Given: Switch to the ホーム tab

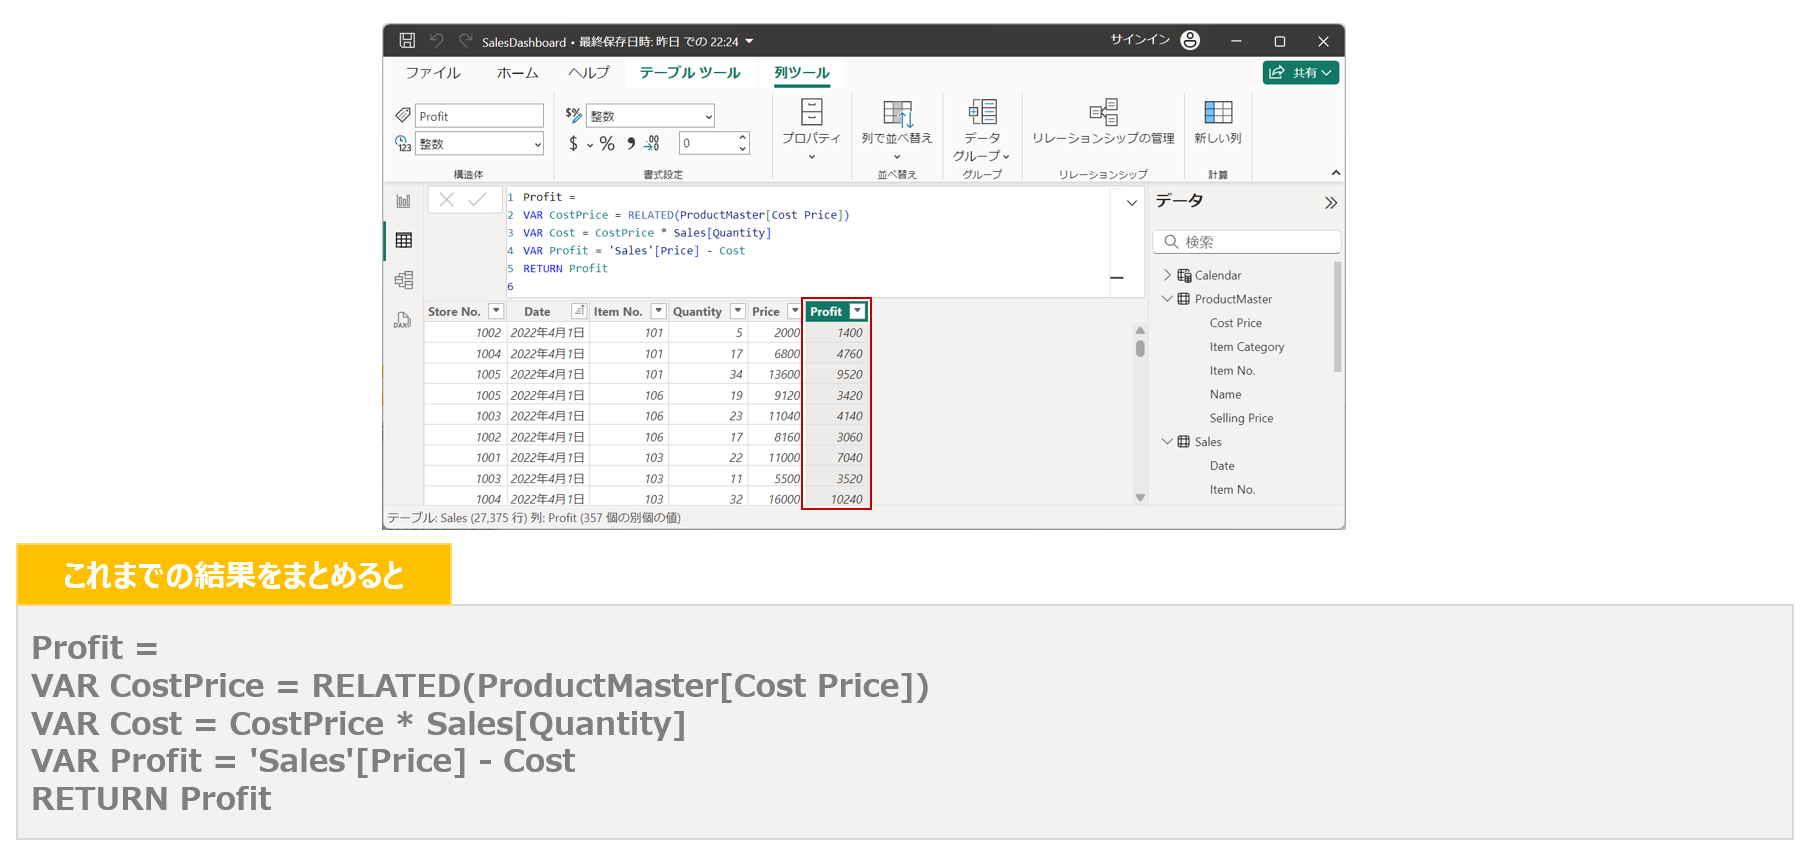Looking at the screenshot, I should pos(517,73).
